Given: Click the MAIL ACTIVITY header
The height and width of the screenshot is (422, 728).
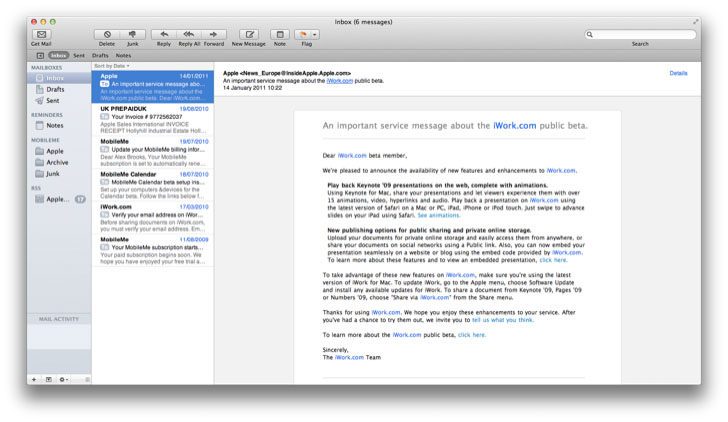Looking at the screenshot, I should (59, 319).
